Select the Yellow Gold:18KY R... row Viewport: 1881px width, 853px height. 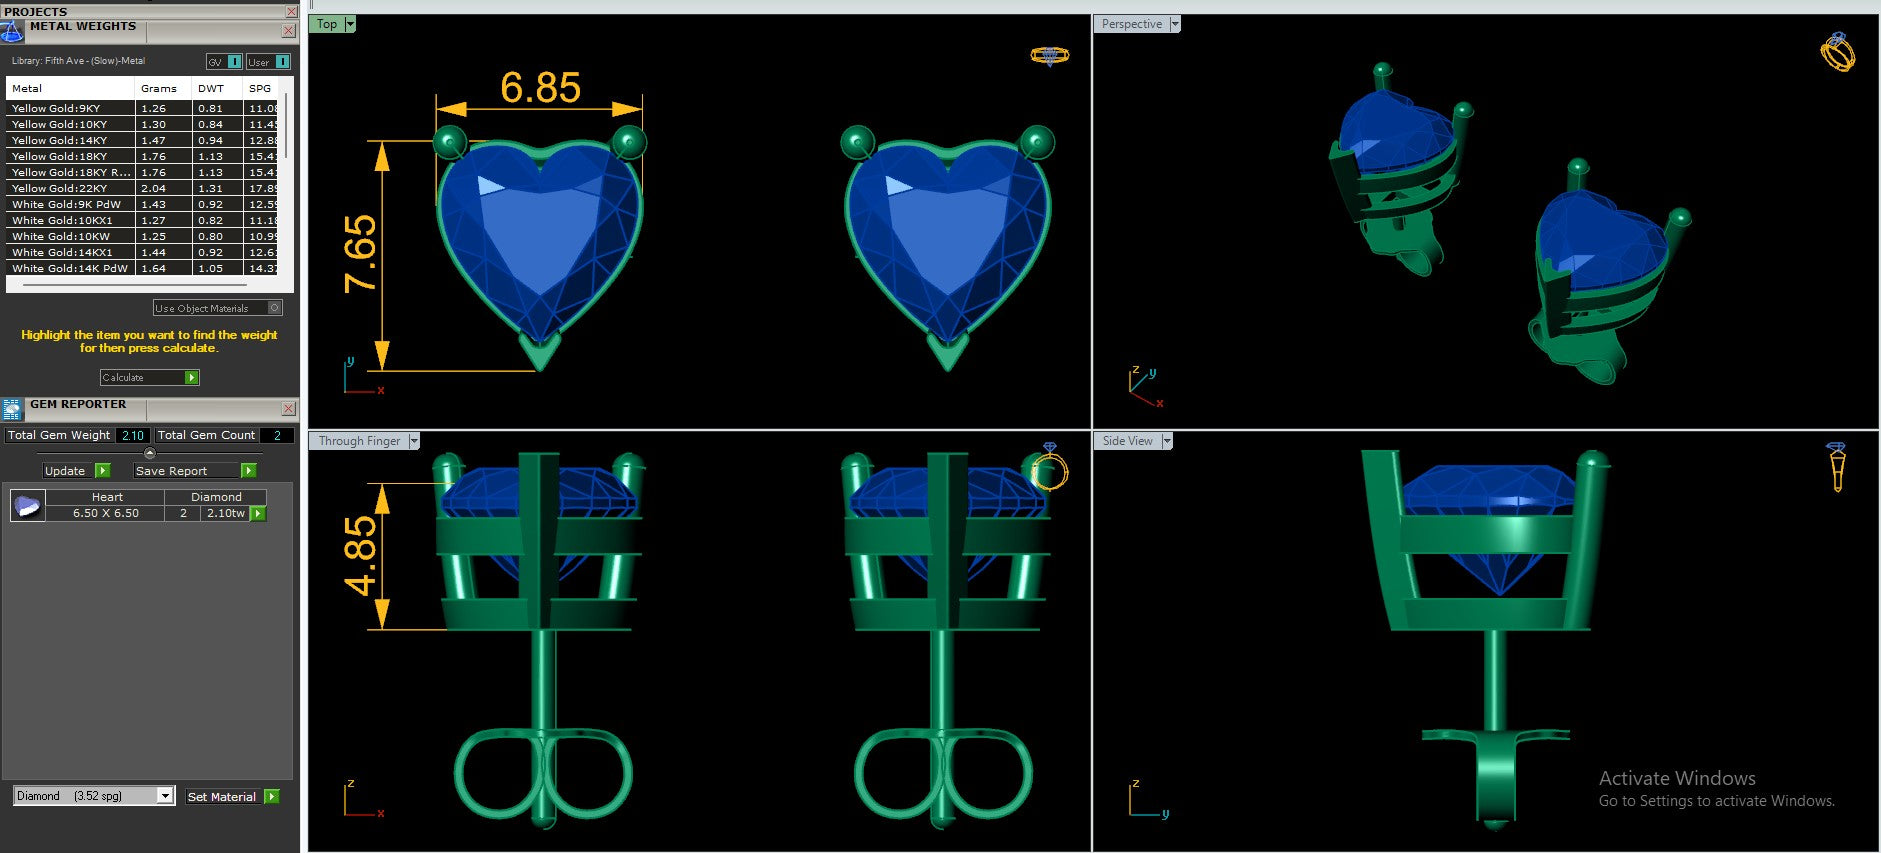(143, 172)
